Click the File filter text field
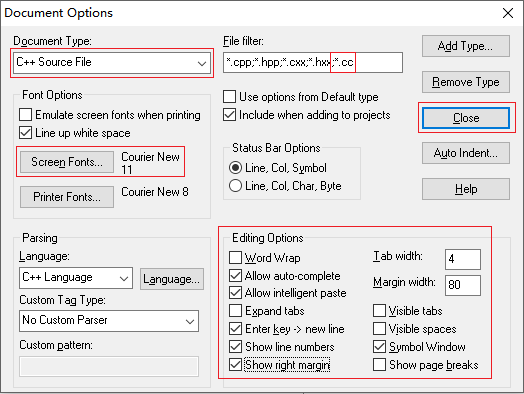The height and width of the screenshot is (394, 524). coord(313,62)
